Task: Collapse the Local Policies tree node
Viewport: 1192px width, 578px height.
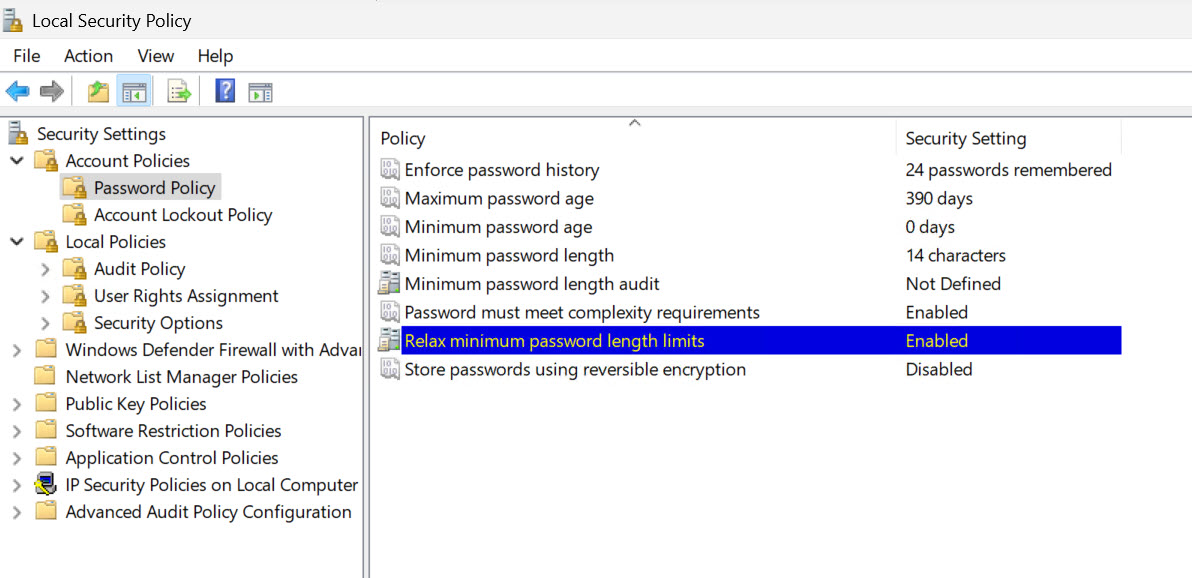Action: (x=17, y=242)
